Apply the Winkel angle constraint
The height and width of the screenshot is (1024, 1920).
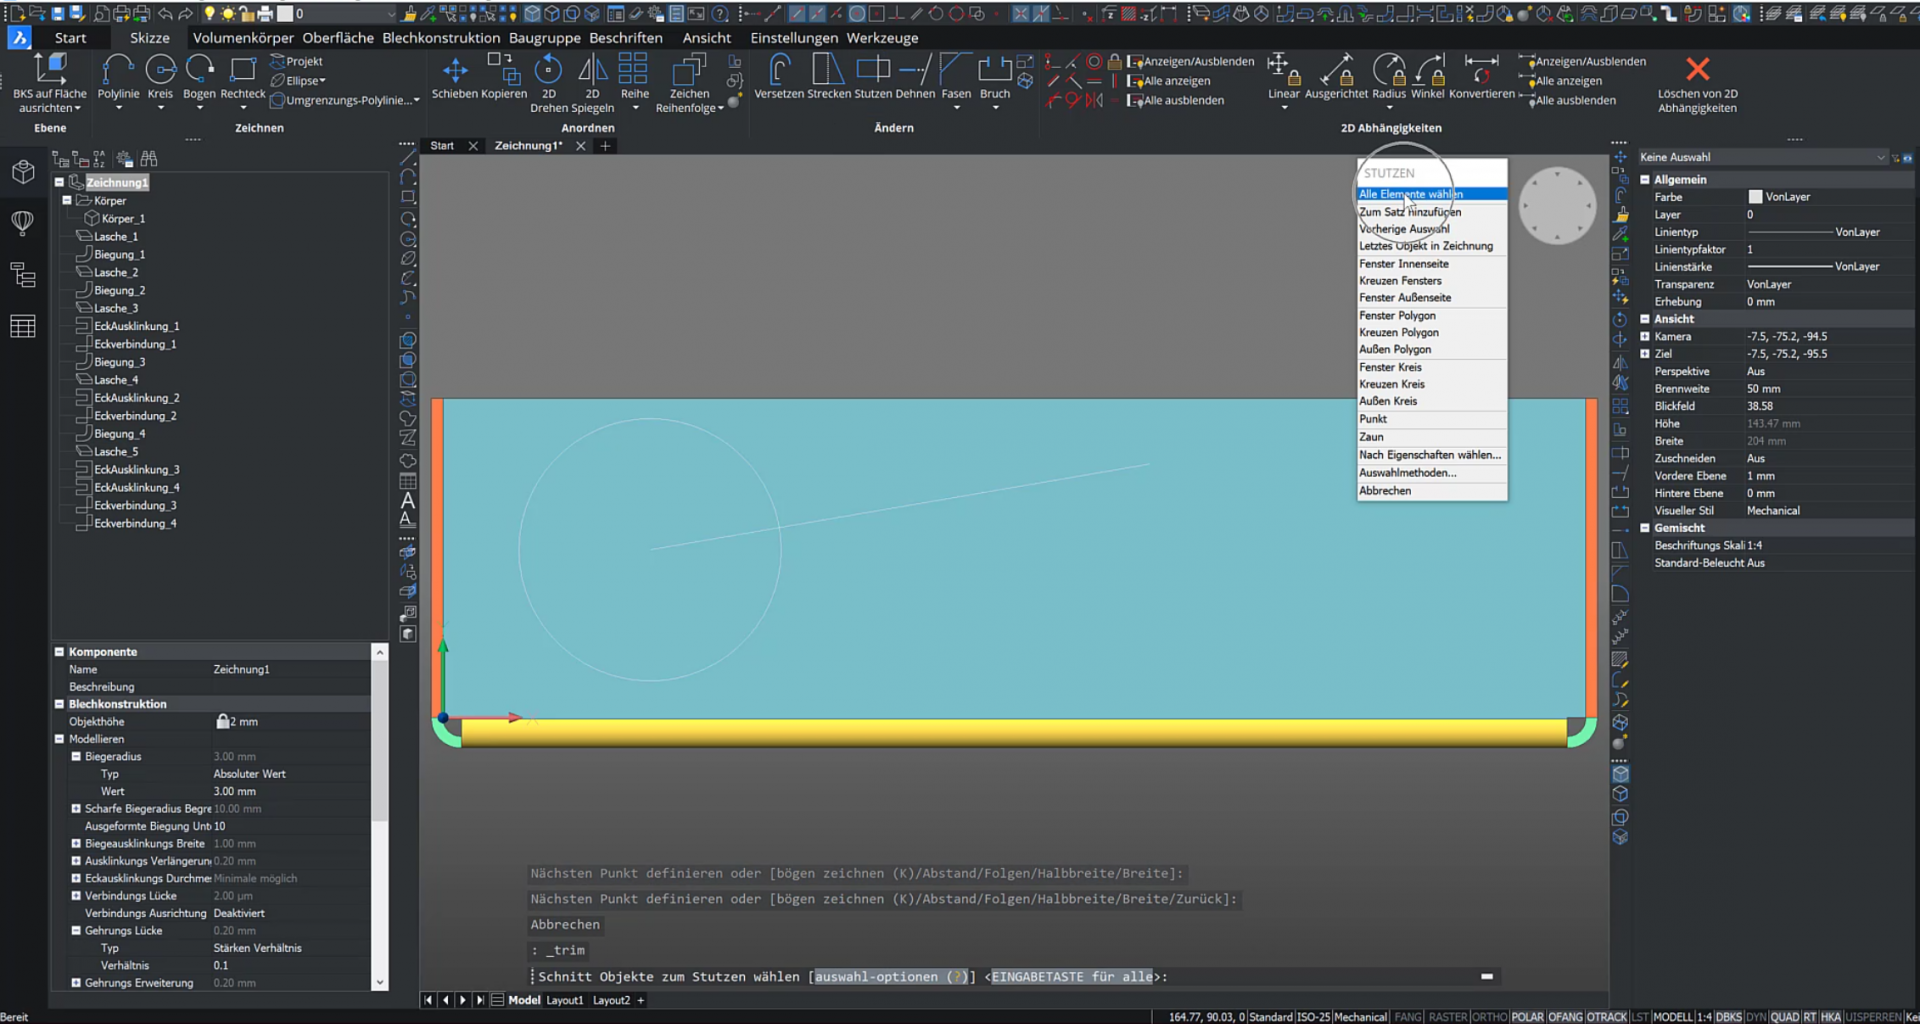tap(1427, 78)
